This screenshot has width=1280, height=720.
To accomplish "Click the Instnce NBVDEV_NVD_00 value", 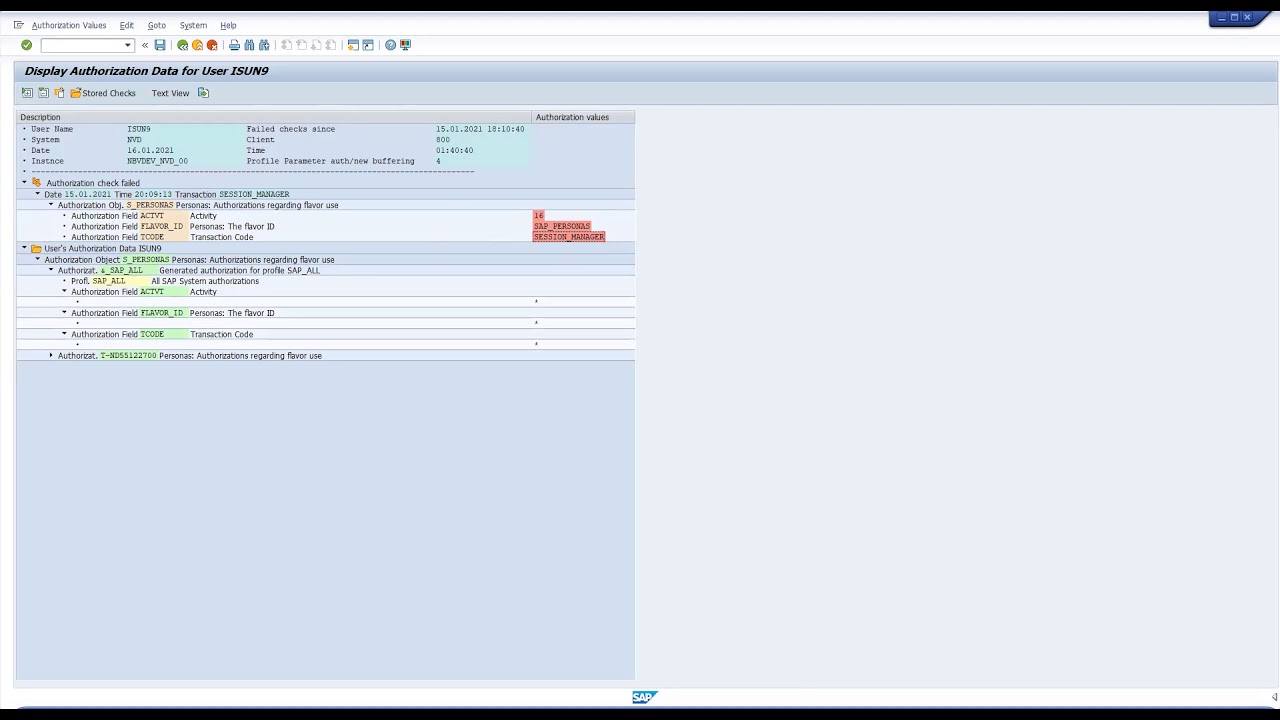I will click(x=157, y=161).
